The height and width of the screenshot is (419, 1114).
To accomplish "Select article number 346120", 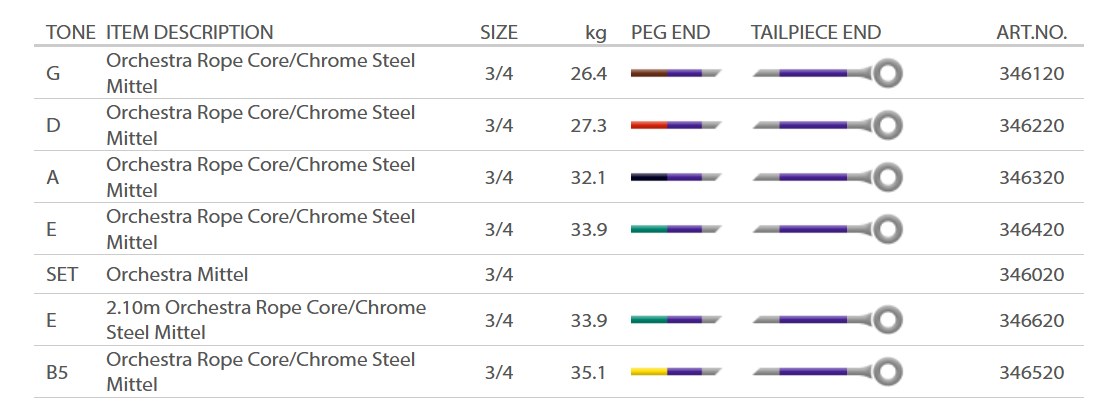I will [x=1031, y=73].
